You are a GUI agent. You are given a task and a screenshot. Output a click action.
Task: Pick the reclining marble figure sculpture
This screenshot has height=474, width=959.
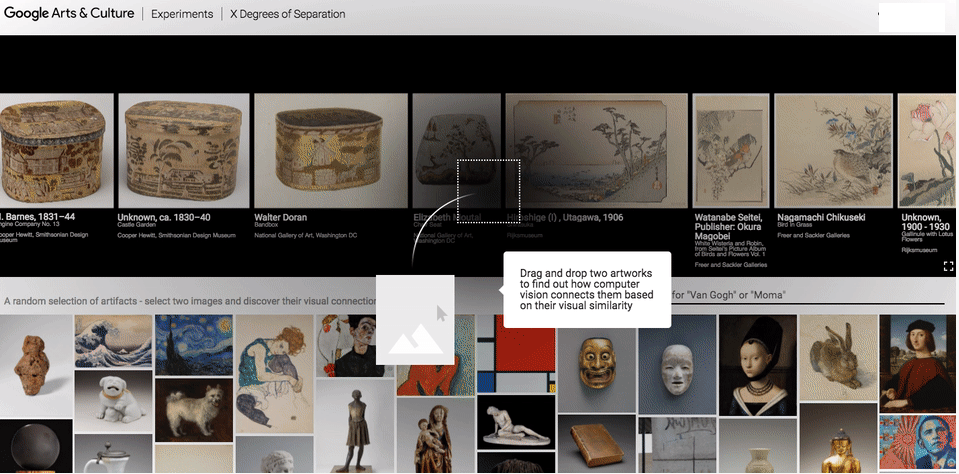pos(515,421)
